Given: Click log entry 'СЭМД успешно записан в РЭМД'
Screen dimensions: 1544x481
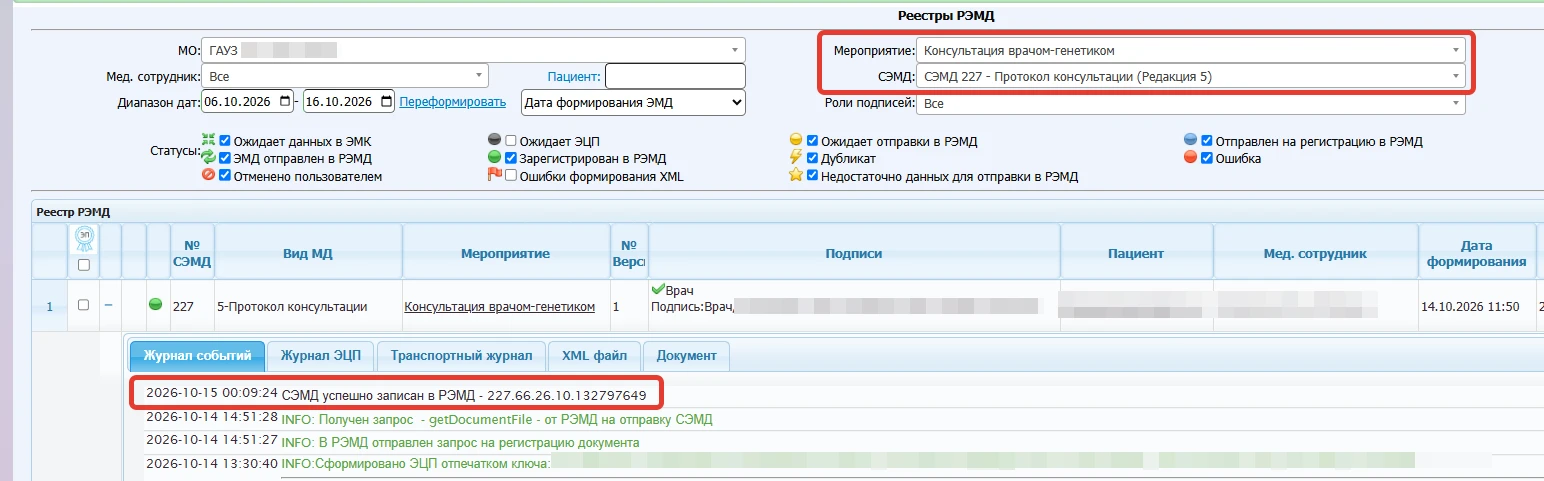Looking at the screenshot, I should (x=464, y=394).
